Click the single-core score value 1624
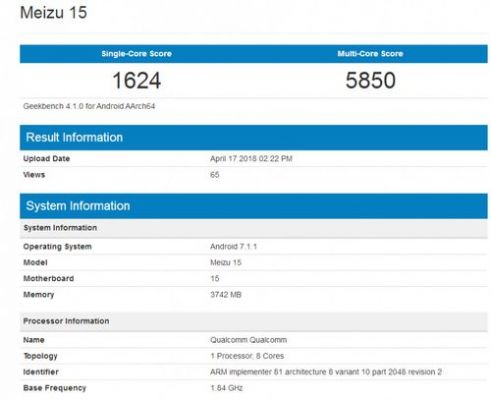 137,80
